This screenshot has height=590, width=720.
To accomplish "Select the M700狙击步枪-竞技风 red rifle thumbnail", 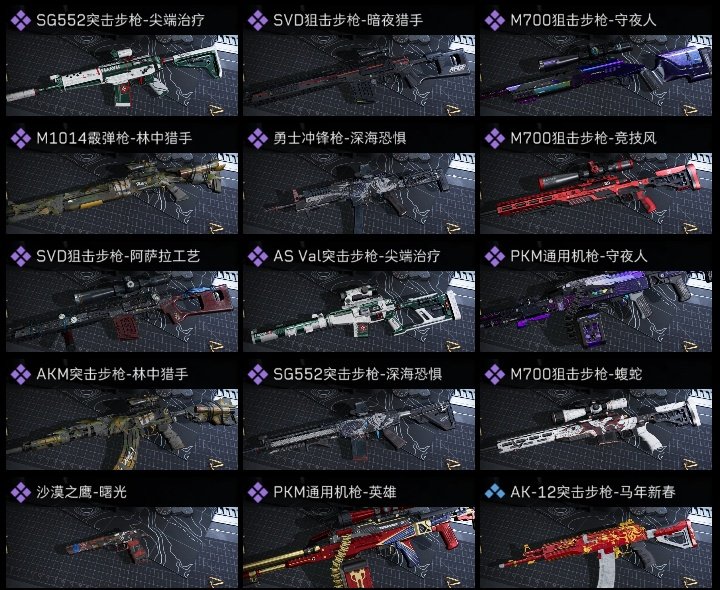I will (x=596, y=193).
